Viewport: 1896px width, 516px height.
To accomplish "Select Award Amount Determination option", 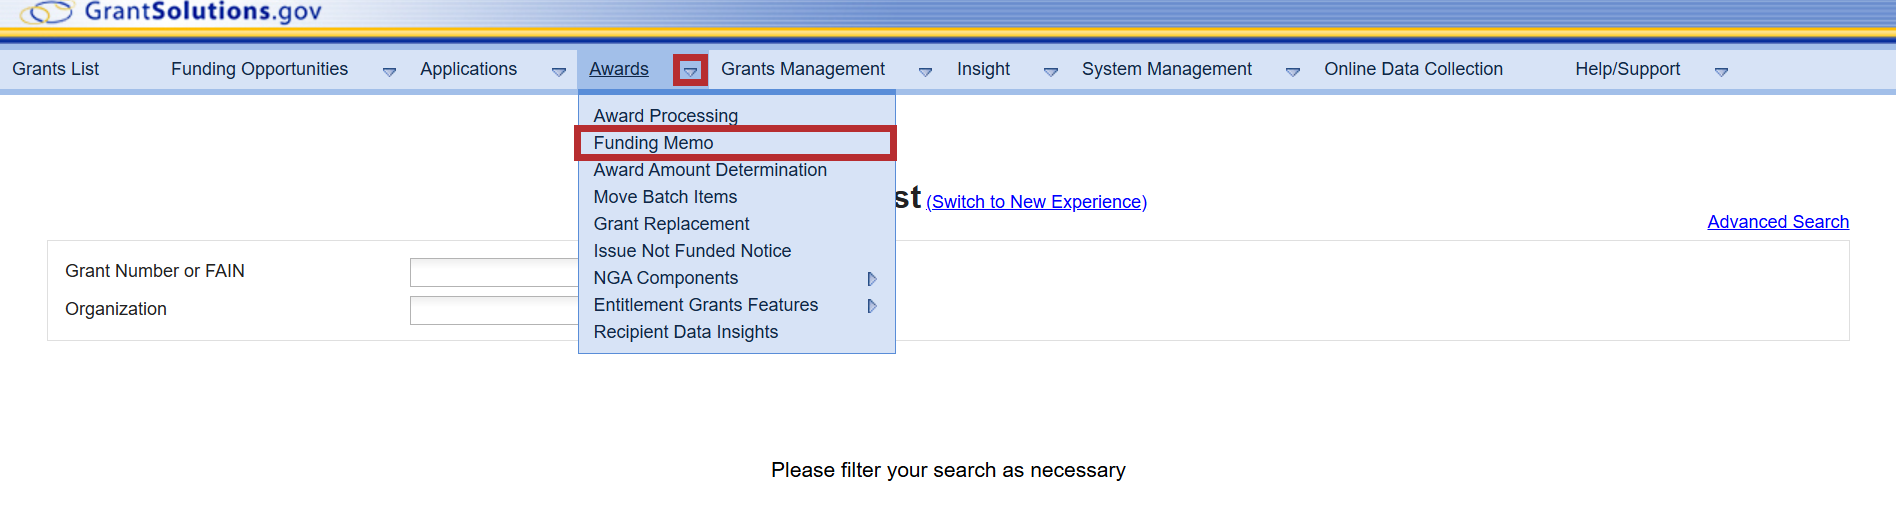I will (x=709, y=170).
